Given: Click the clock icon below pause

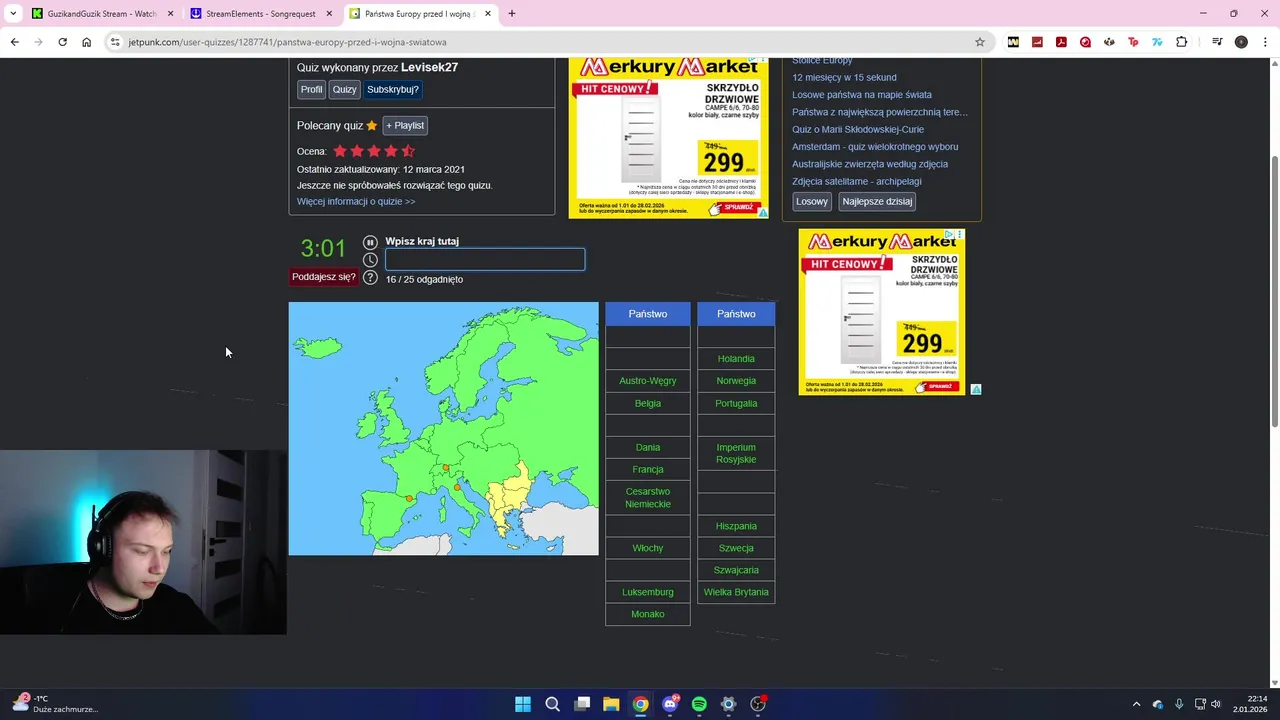Looking at the screenshot, I should 370,260.
